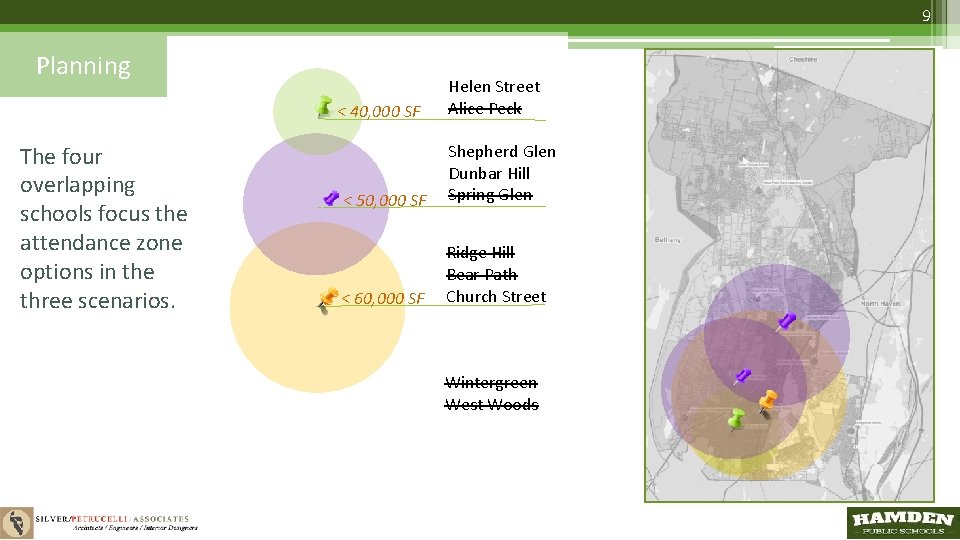
Task: Click the struck-through Spring Glen name
Action: click(490, 195)
